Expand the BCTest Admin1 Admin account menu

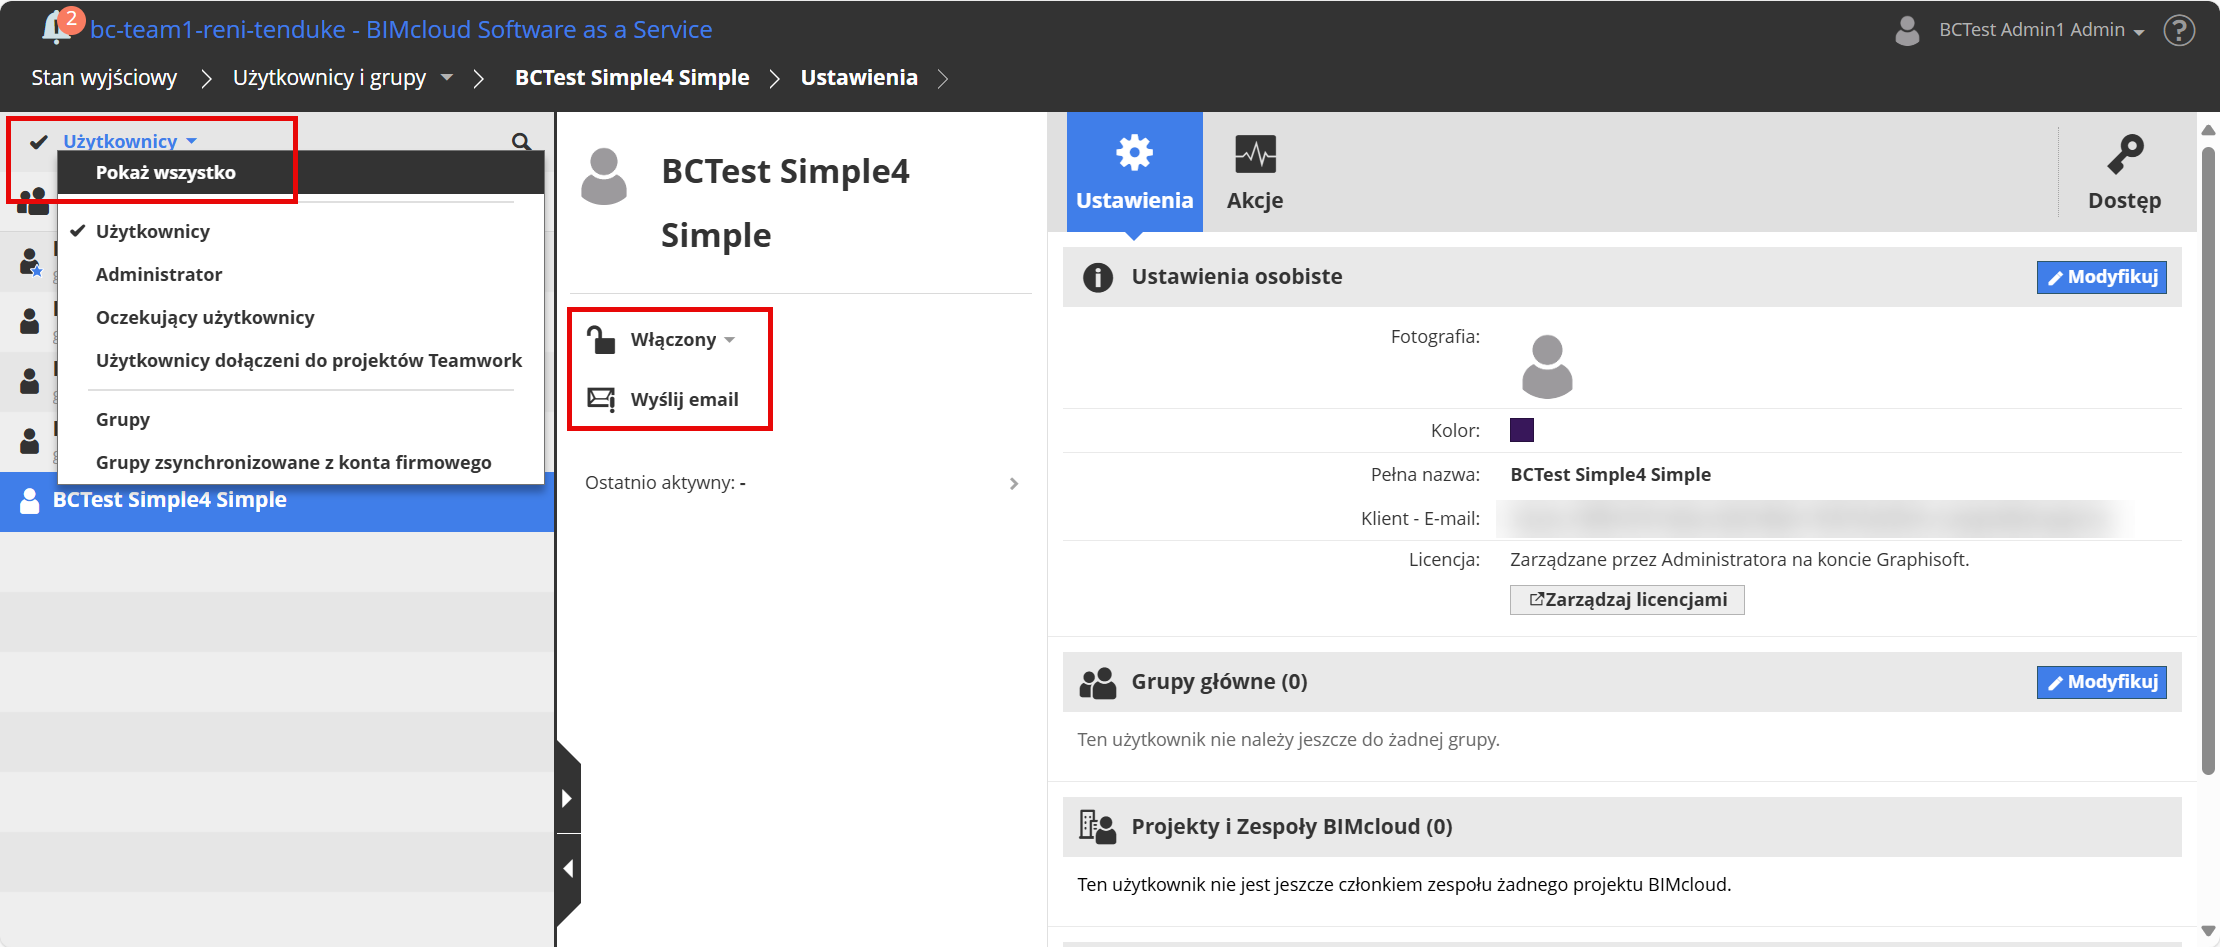click(x=2040, y=30)
